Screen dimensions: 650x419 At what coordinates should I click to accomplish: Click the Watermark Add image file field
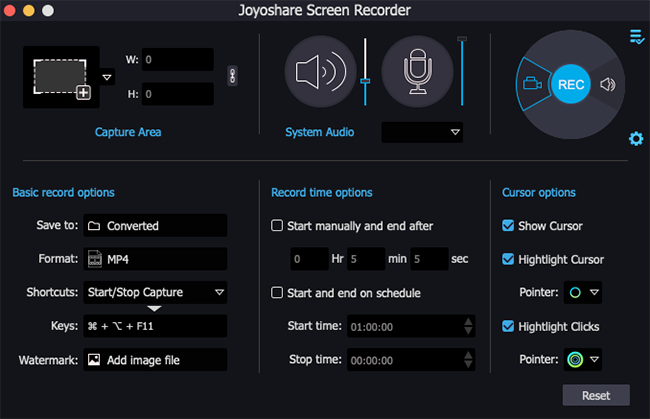(155, 360)
